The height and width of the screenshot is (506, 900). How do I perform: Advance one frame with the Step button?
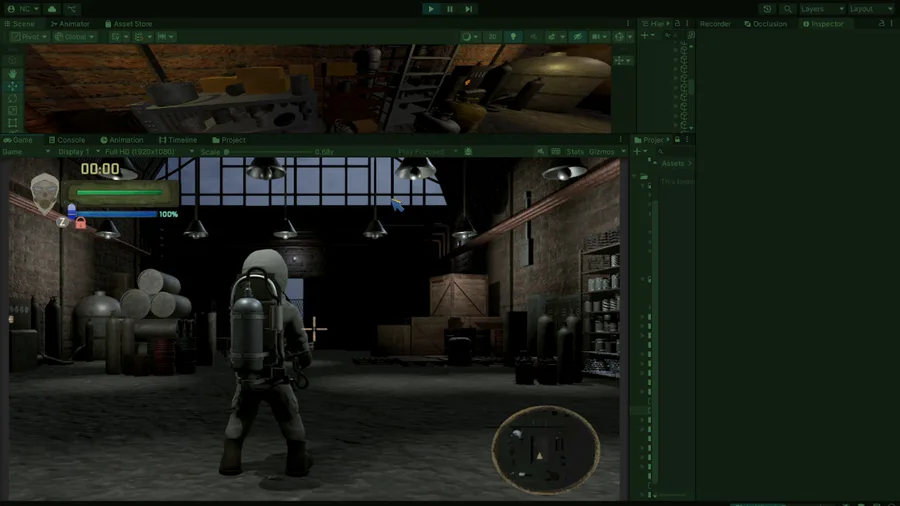469,9
